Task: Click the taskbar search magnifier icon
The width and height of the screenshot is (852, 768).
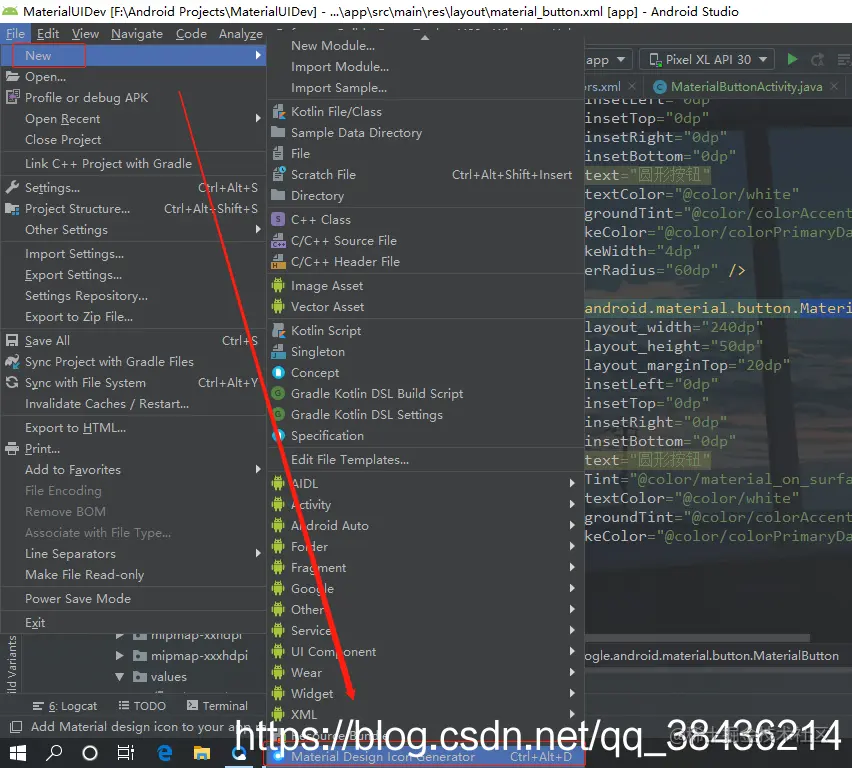Action: tap(54, 753)
